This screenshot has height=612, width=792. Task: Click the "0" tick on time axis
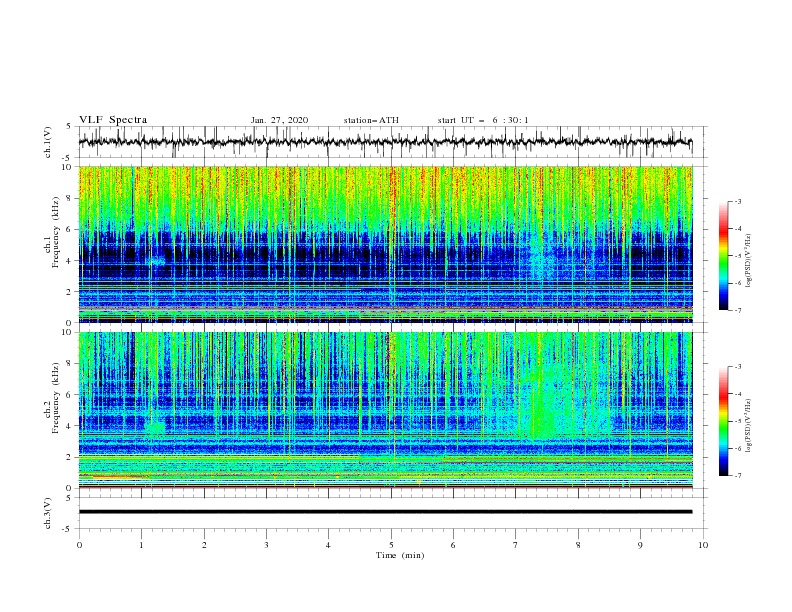(x=79, y=545)
